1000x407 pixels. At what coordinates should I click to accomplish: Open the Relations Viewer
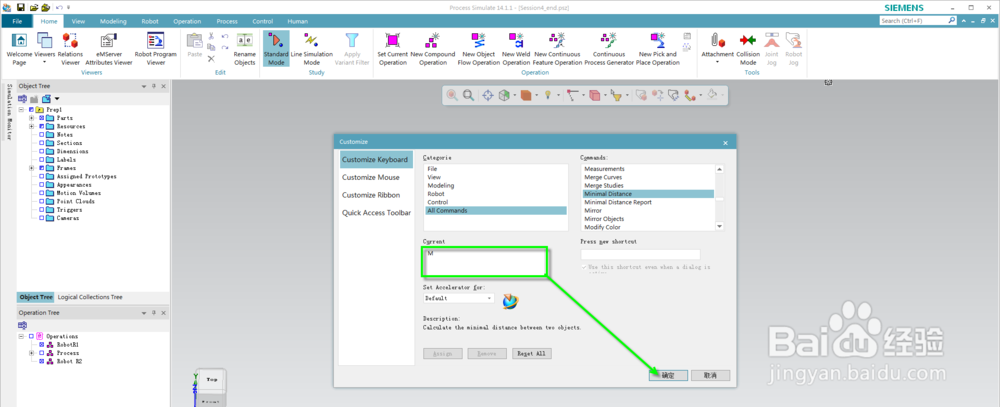pyautogui.click(x=70, y=48)
